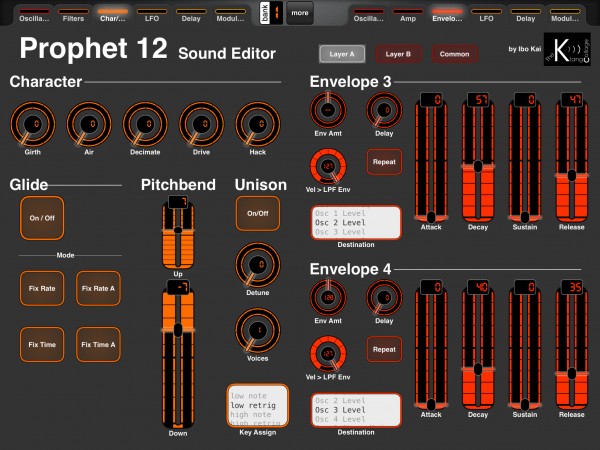This screenshot has width=600, height=450.
Task: Select 'high note' in Key Assign list
Action: point(251,414)
